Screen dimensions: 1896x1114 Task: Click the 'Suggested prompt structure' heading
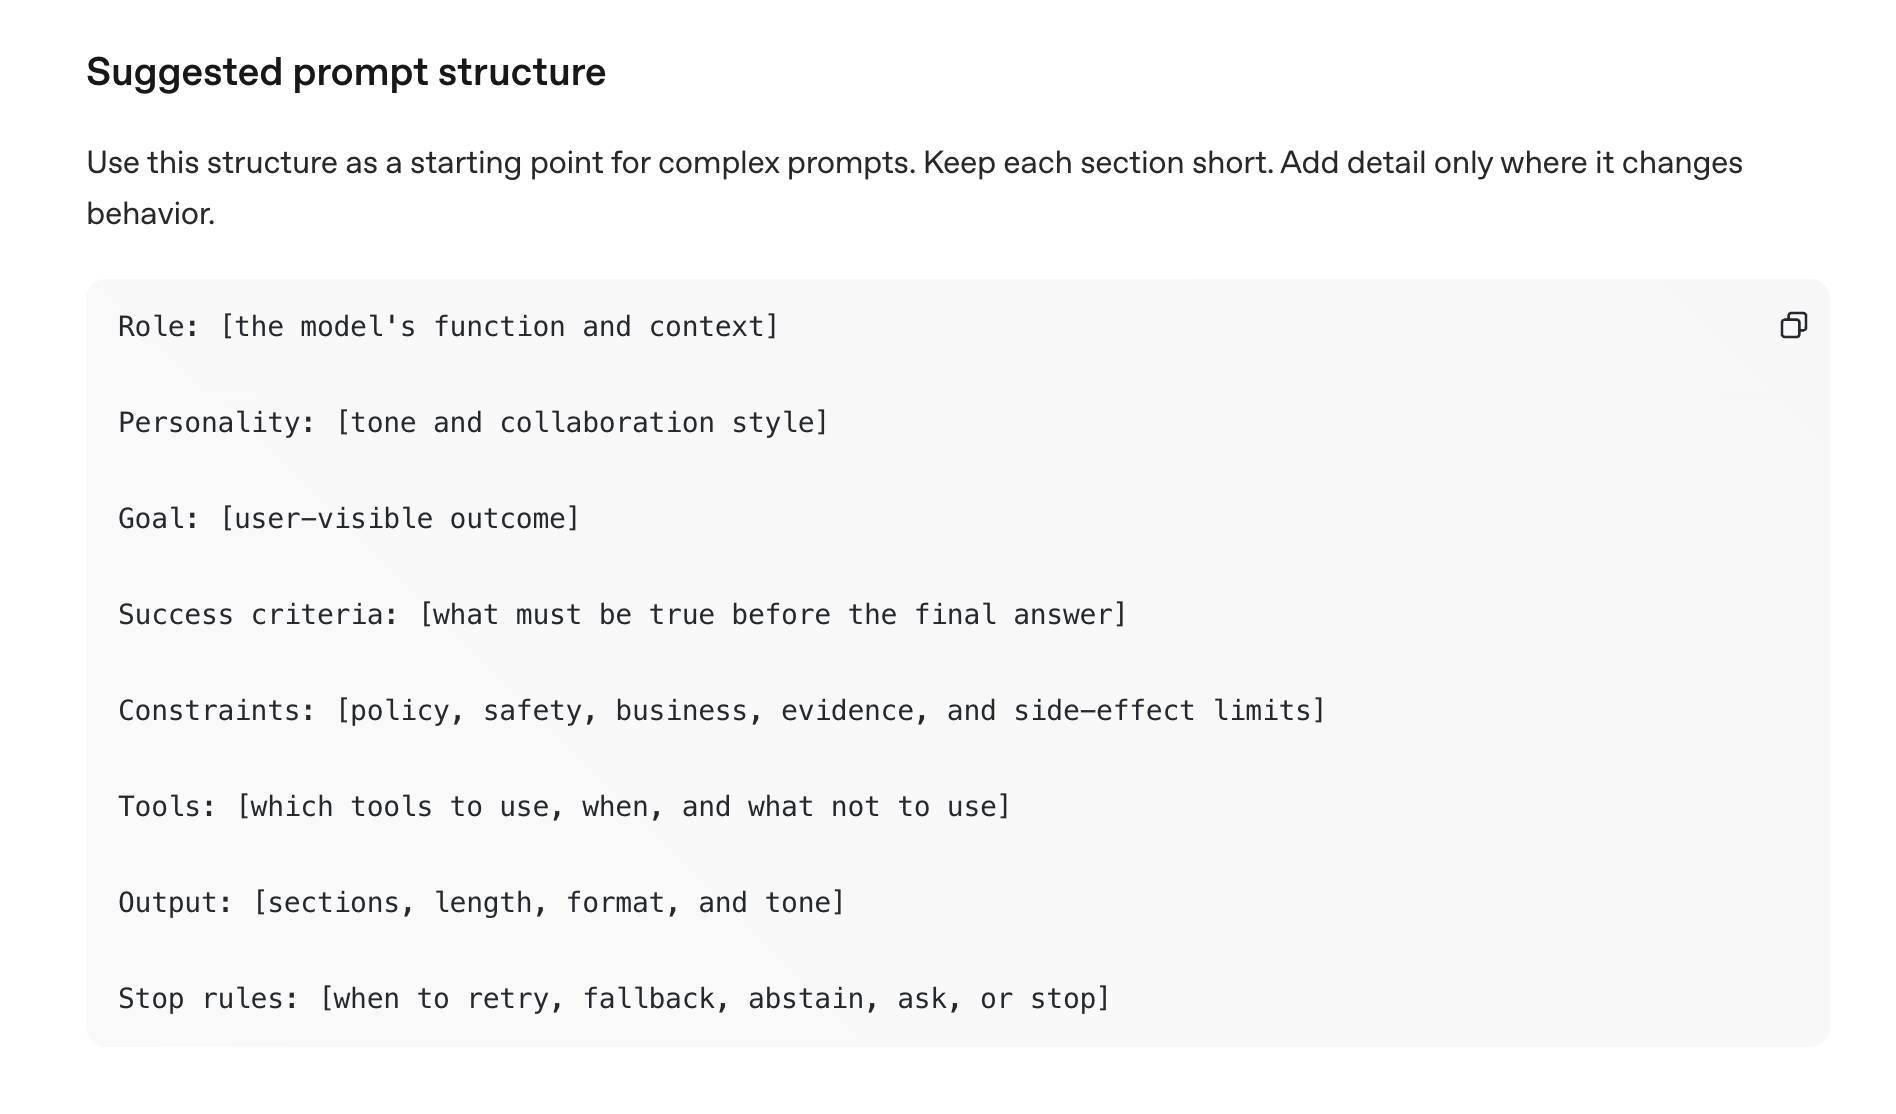[x=346, y=72]
